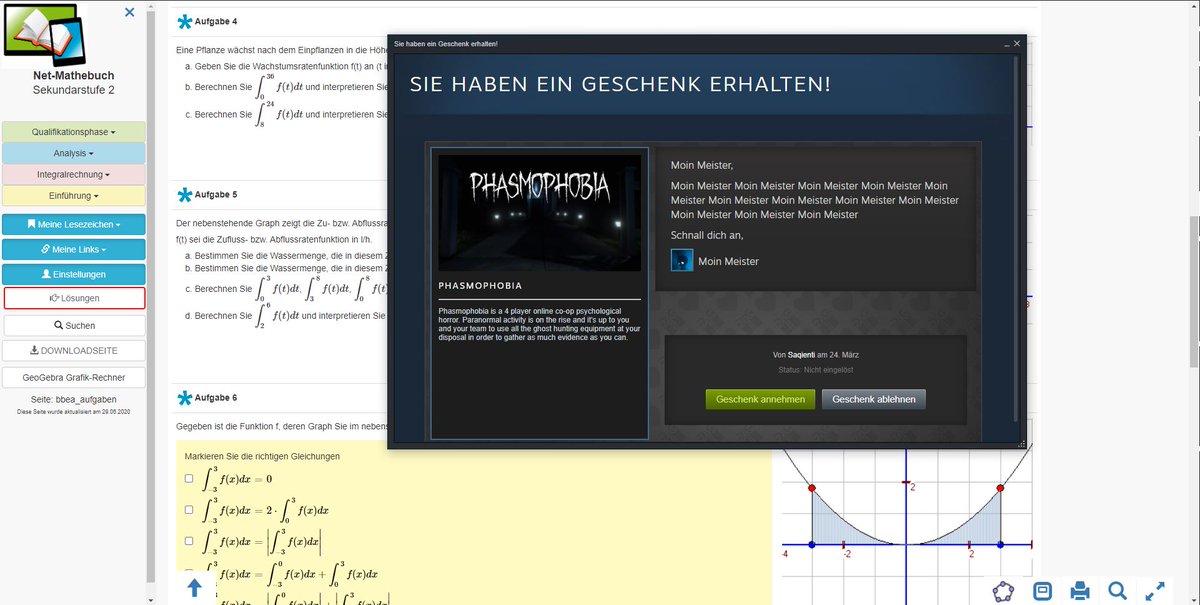Screen dimensions: 1200x605
Task: Click the Phasmophobia game cover image
Action: [540, 212]
